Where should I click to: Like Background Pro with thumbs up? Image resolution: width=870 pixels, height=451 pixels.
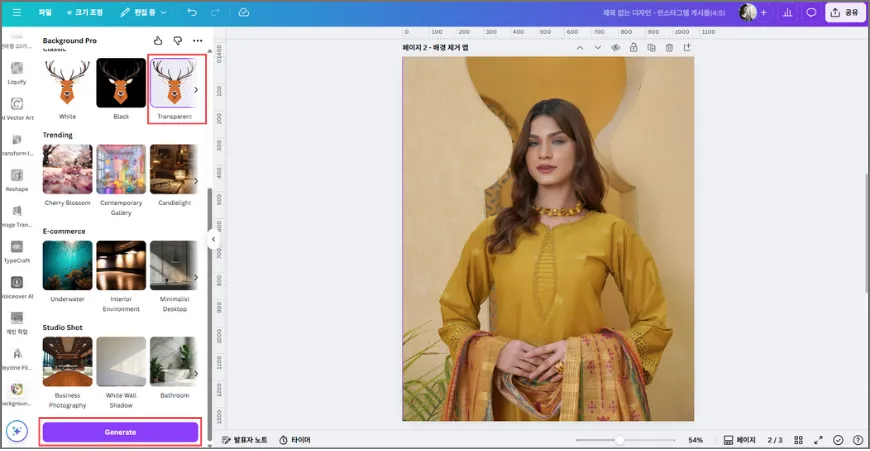click(x=158, y=40)
